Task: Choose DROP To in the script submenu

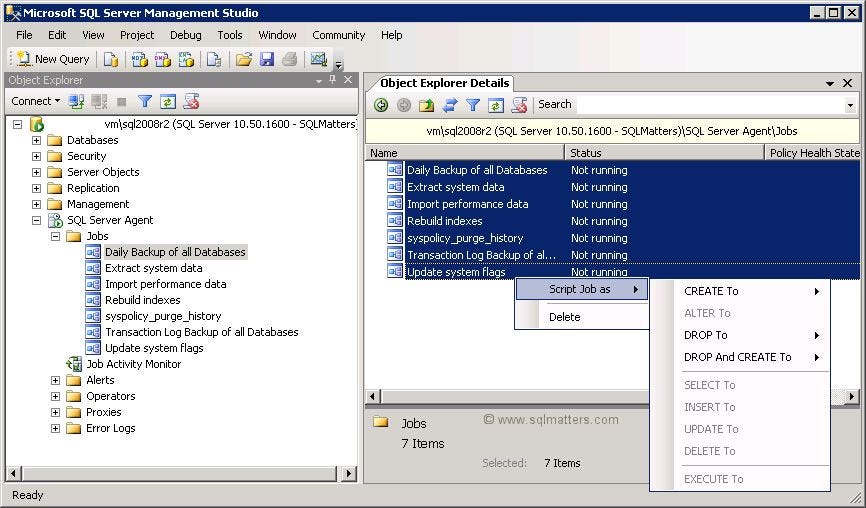Action: coord(740,335)
